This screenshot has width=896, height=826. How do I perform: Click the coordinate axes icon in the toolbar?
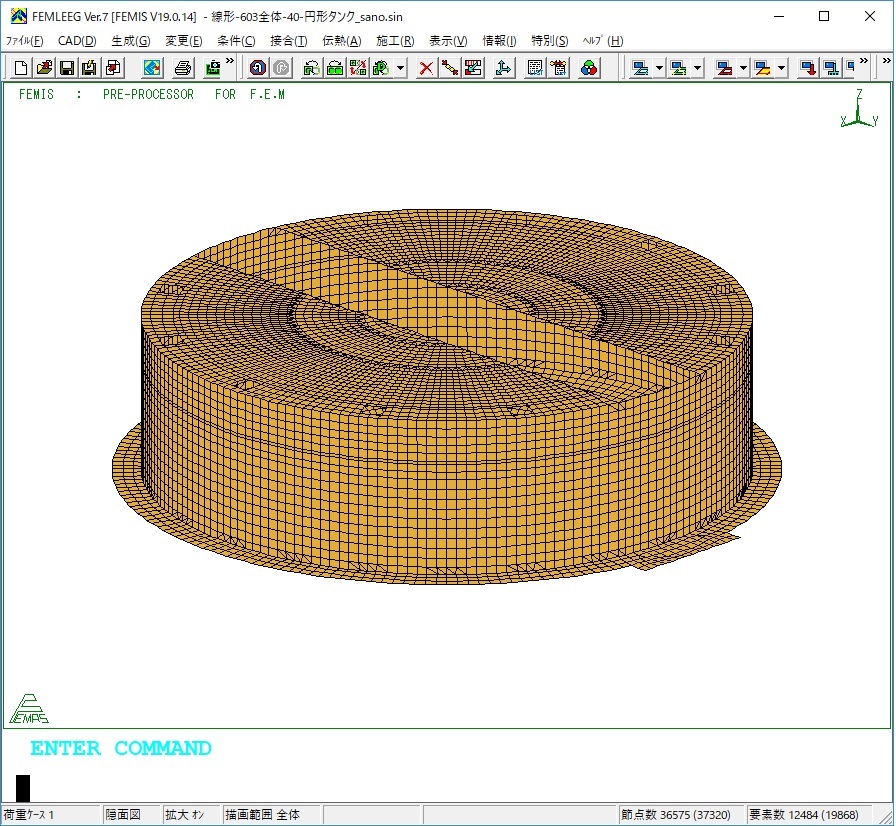[x=503, y=68]
